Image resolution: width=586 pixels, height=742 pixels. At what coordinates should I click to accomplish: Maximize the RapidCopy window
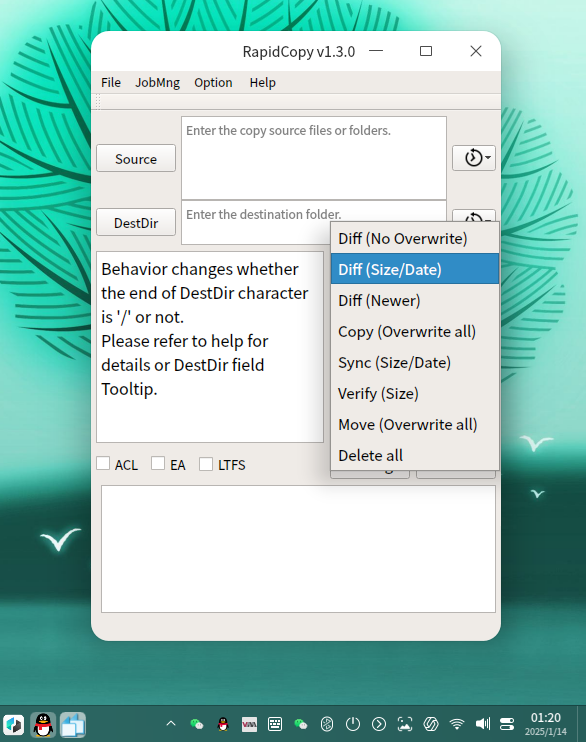point(426,51)
